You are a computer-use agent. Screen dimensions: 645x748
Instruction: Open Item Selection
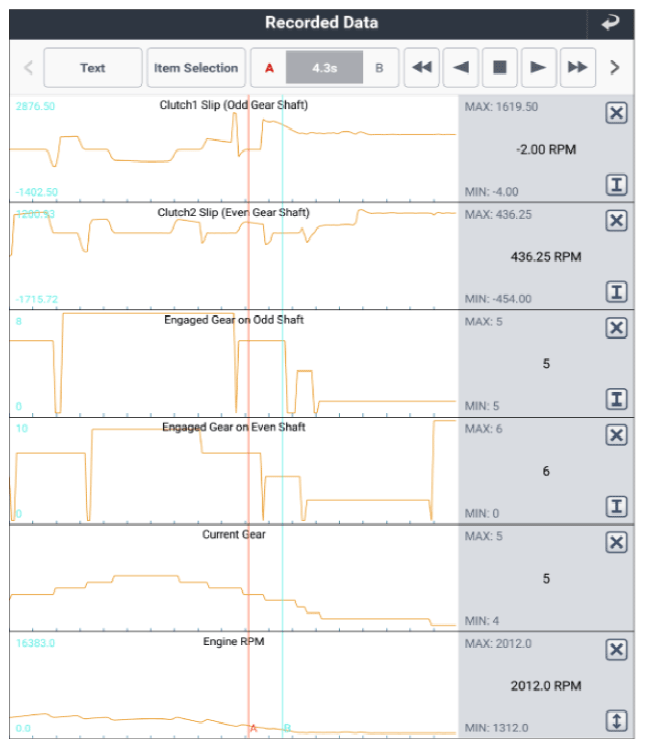196,68
